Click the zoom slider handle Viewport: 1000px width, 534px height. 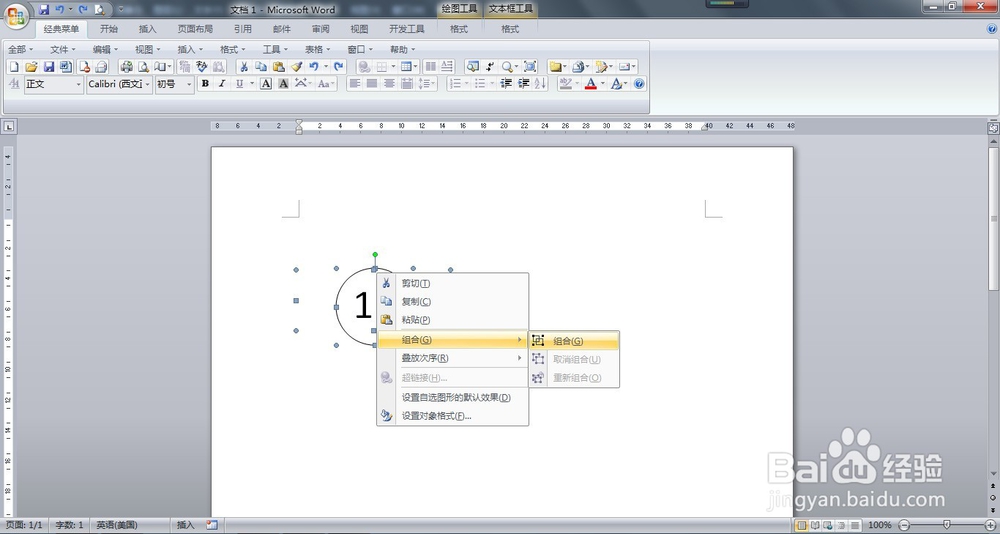[x=946, y=525]
